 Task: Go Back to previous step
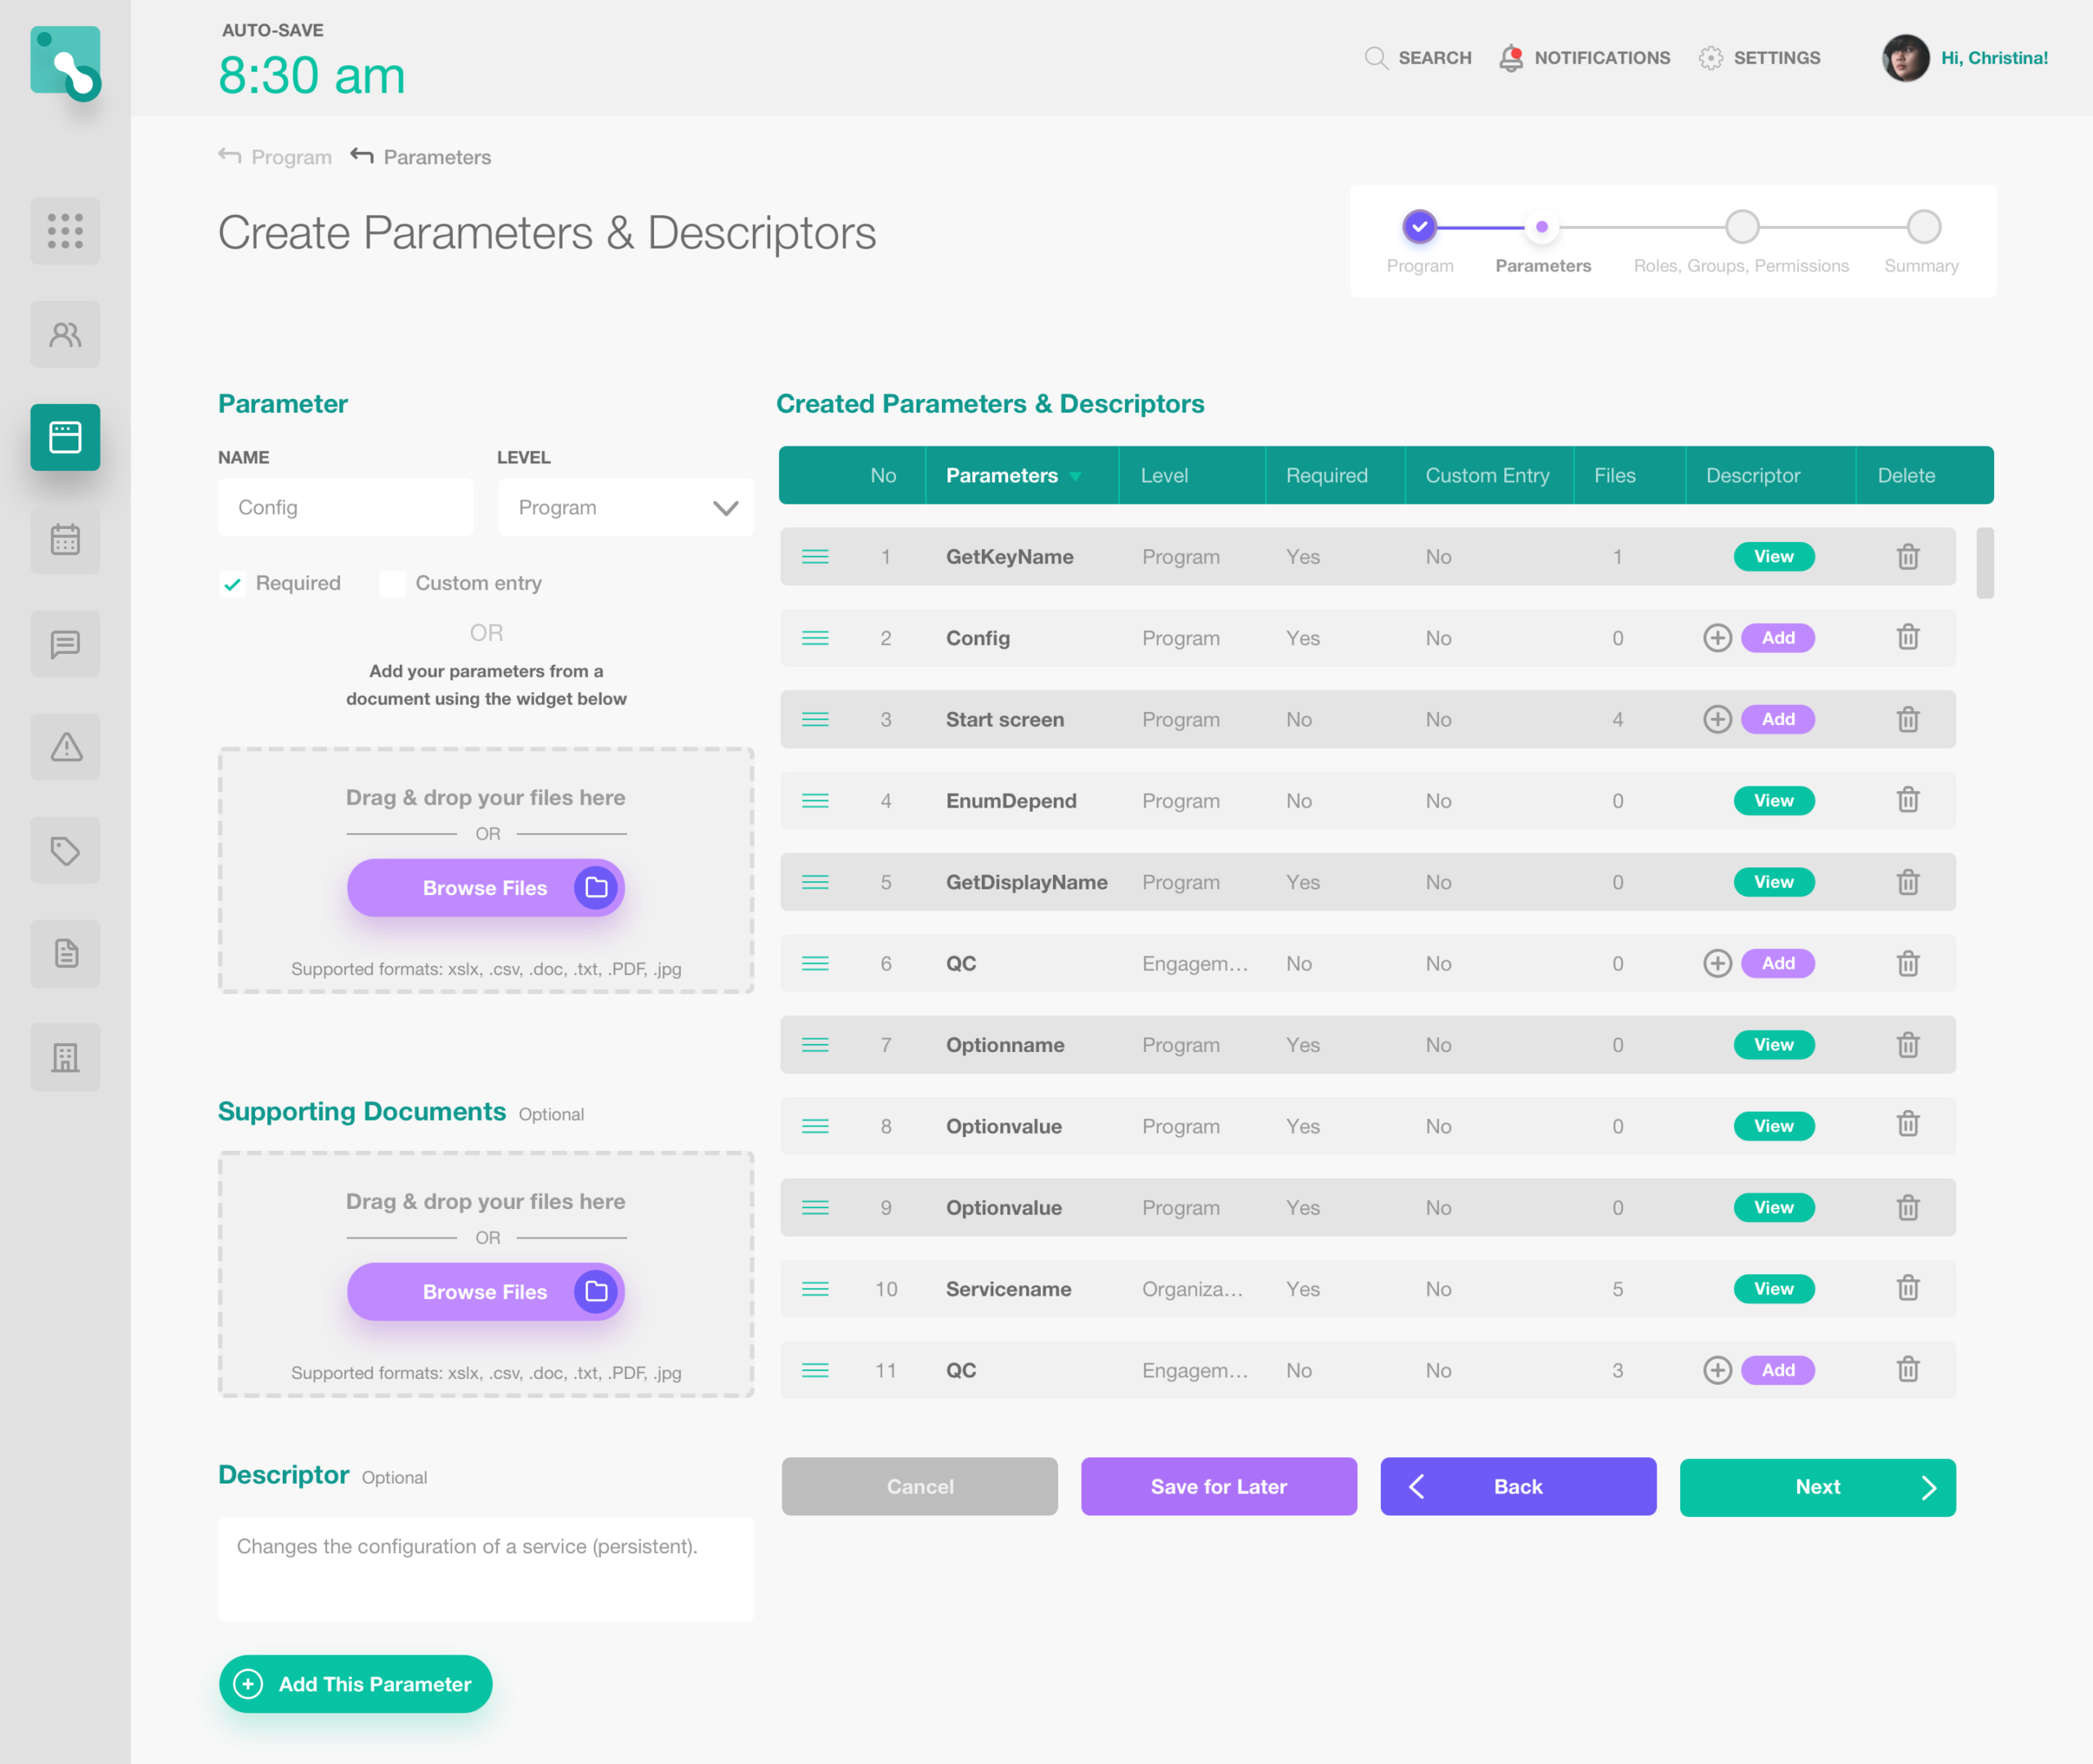click(x=1518, y=1487)
